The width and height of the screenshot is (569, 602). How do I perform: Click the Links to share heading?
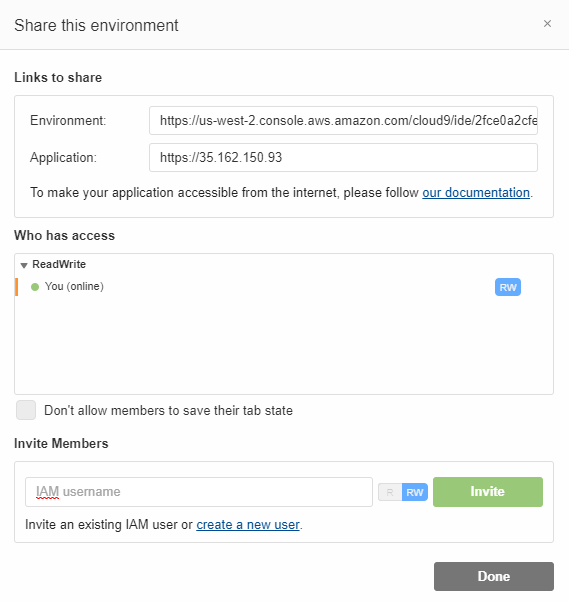point(58,78)
